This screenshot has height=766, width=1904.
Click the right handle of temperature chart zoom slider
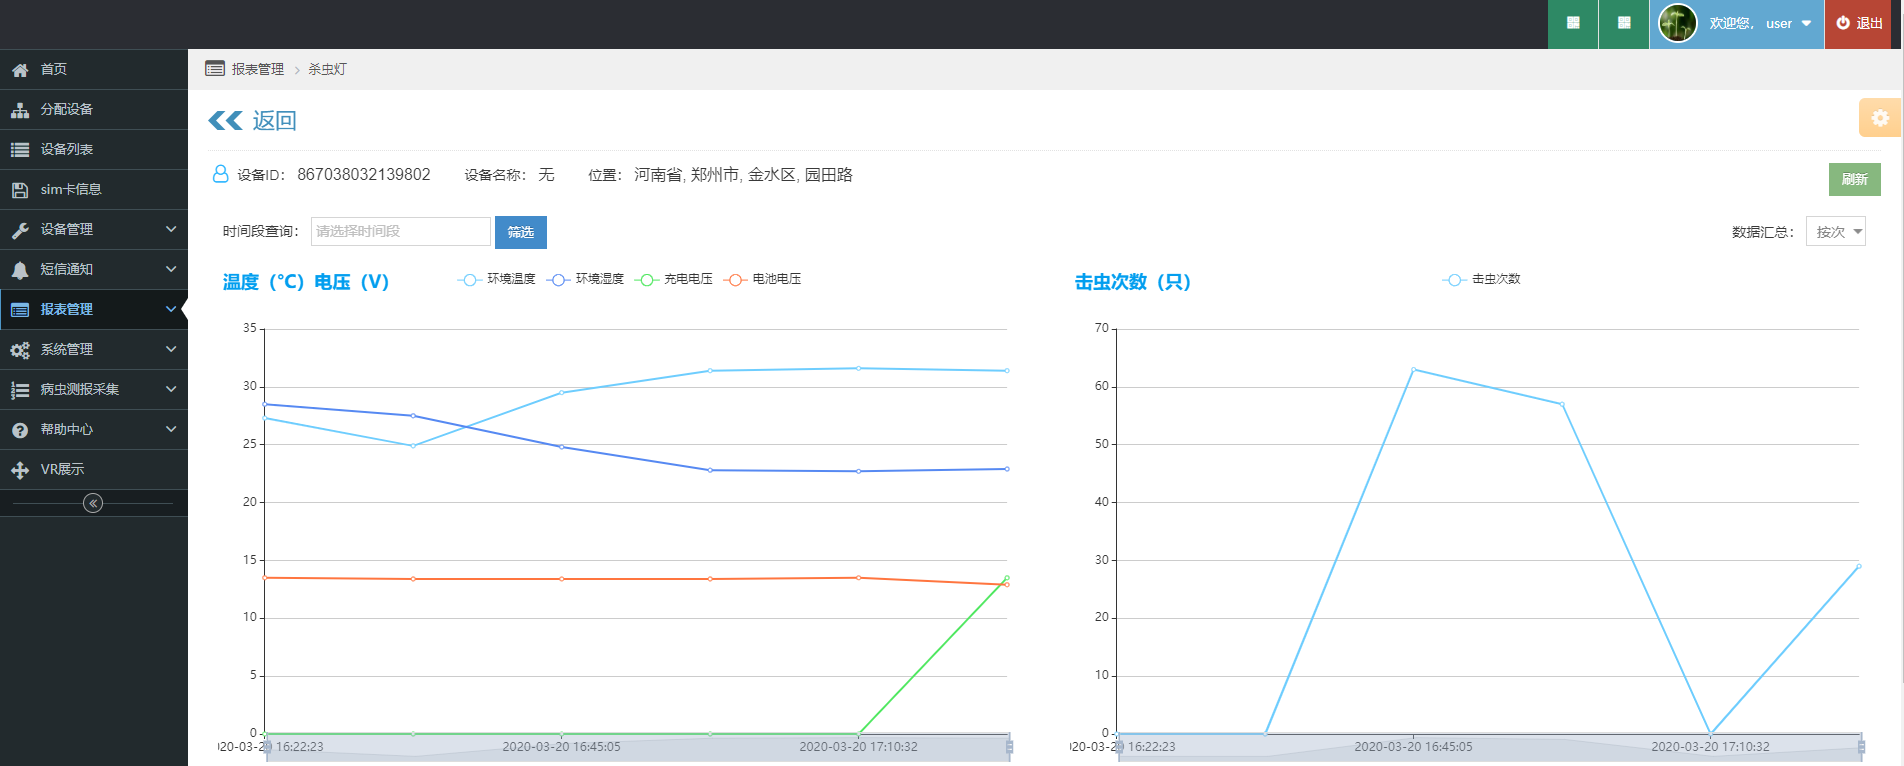coord(1009,747)
